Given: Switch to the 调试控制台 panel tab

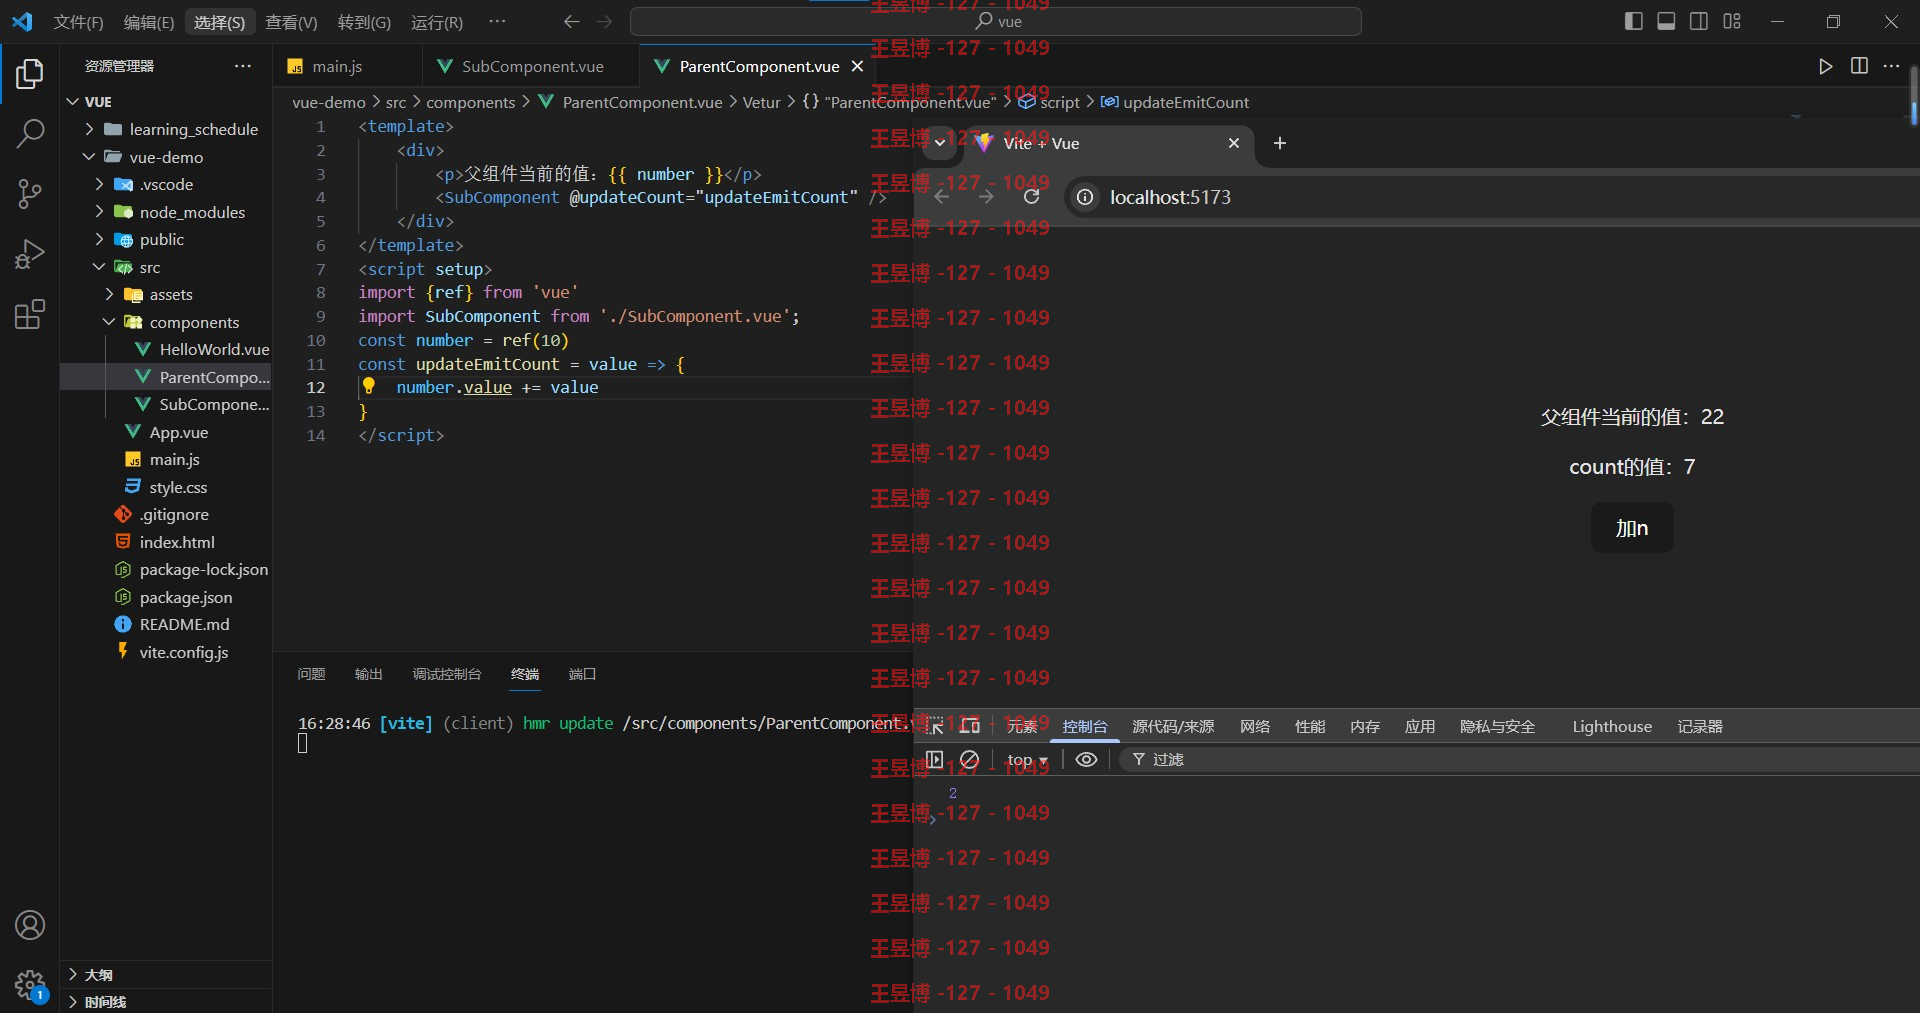Looking at the screenshot, I should (446, 674).
